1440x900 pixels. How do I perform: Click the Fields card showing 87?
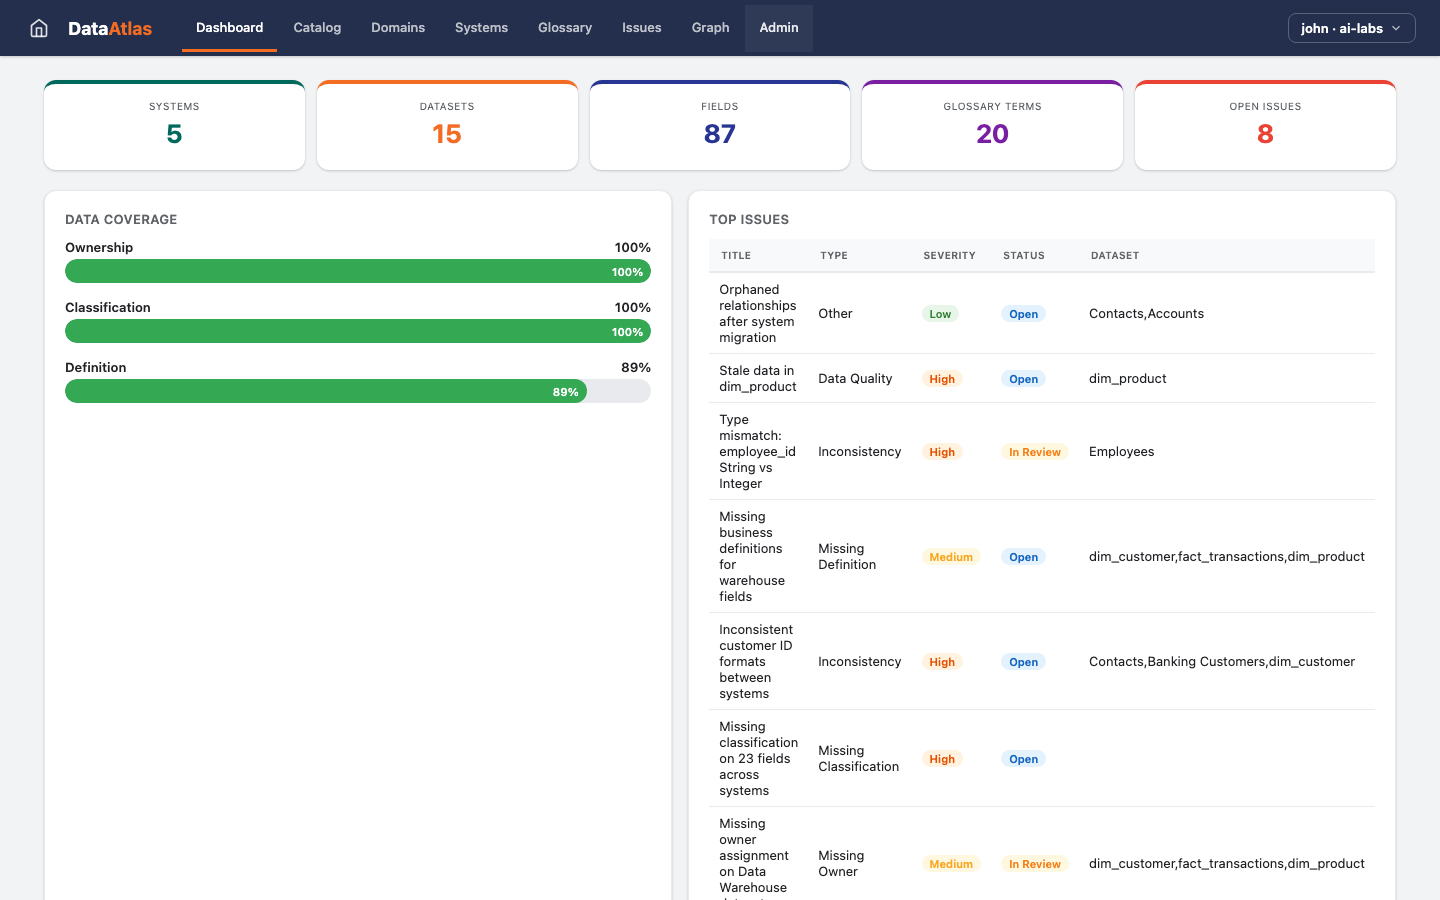719,124
